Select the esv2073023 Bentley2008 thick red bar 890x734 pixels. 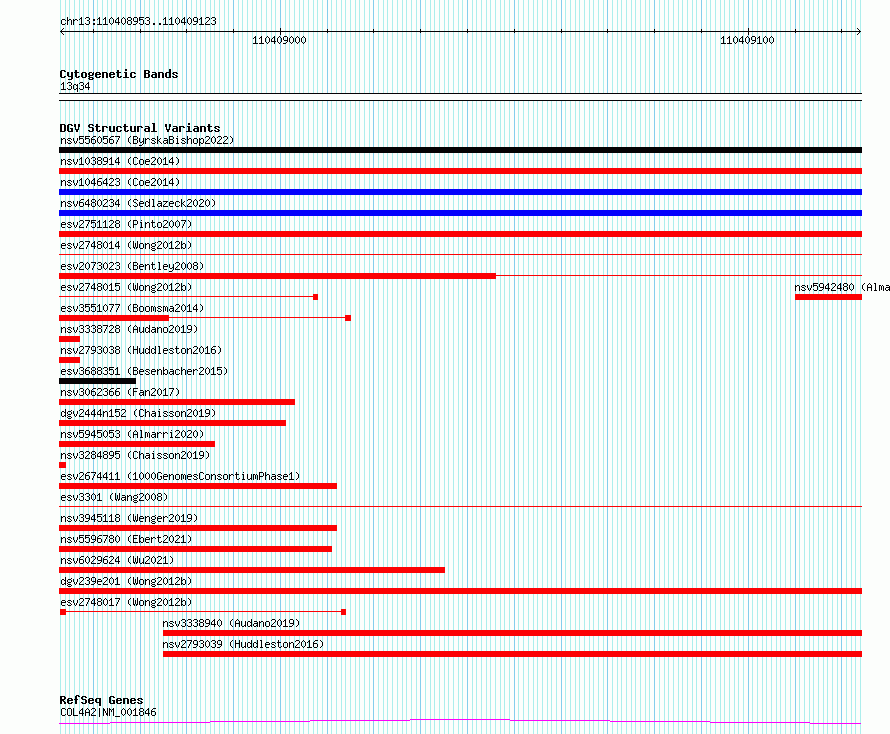coord(278,276)
